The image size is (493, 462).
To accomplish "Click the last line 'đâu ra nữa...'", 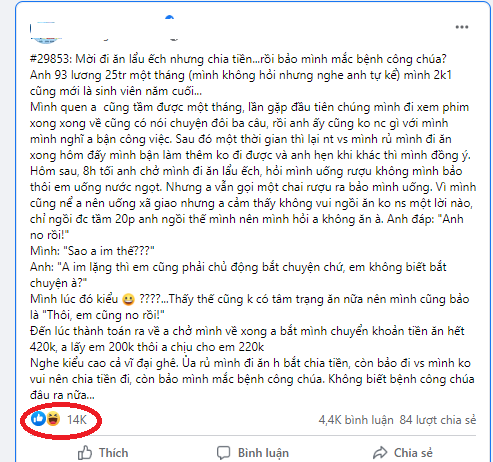I will click(x=62, y=395).
